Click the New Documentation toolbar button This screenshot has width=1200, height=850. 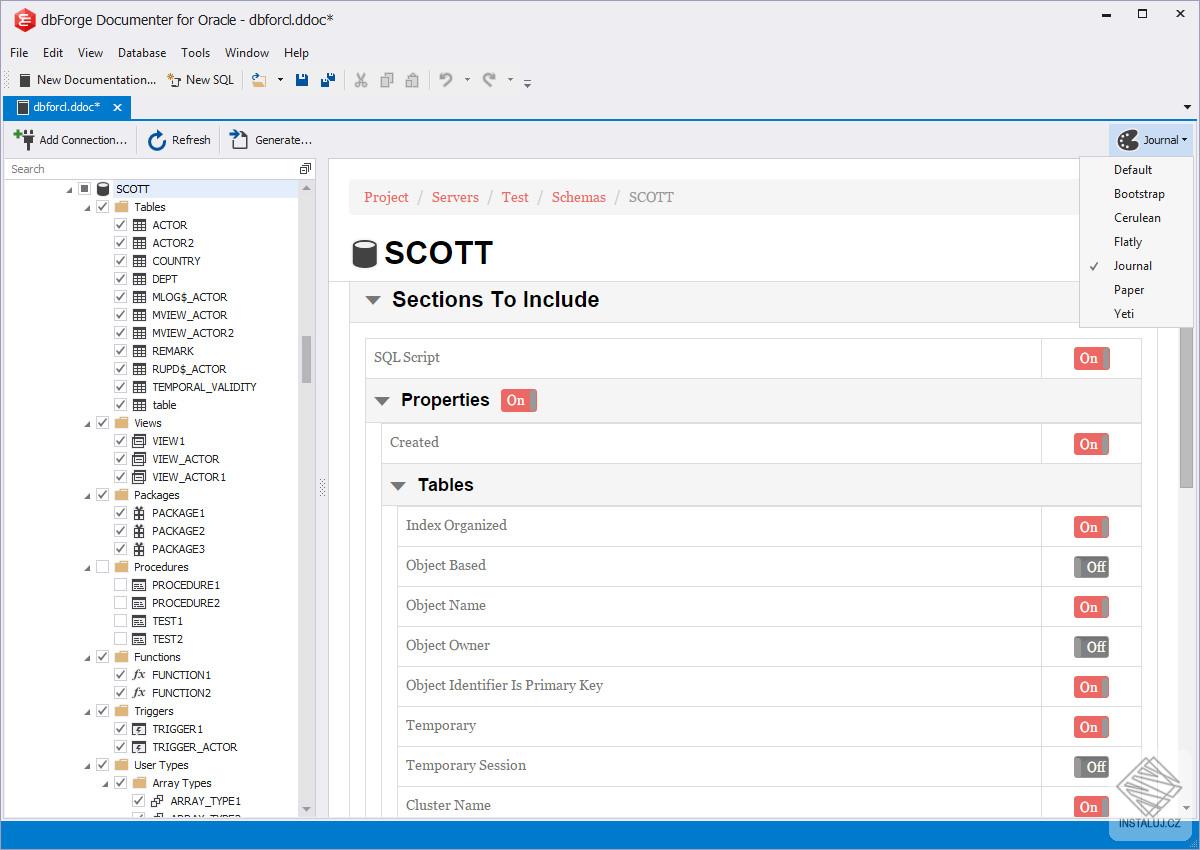(88, 80)
